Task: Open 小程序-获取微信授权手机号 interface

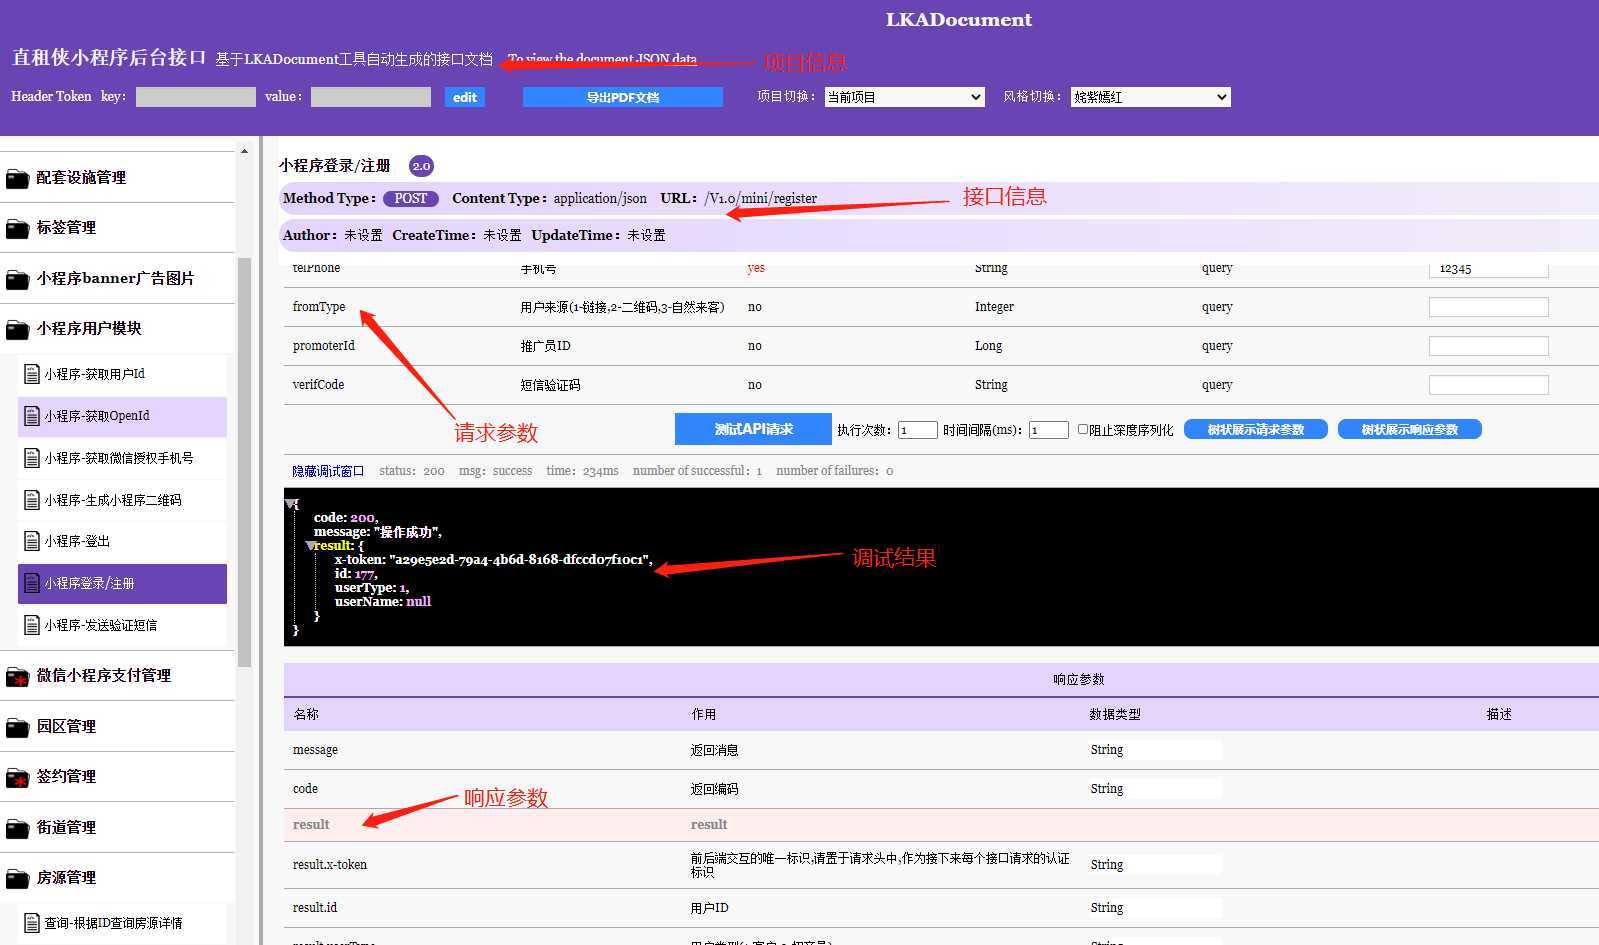Action: point(122,458)
